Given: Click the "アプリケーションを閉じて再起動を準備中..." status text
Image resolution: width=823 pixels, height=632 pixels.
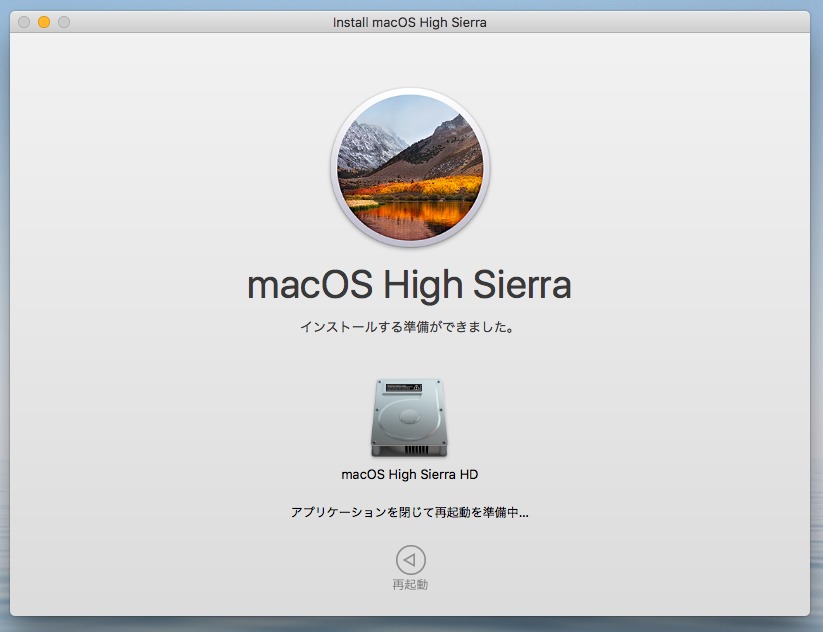Looking at the screenshot, I should (x=409, y=512).
